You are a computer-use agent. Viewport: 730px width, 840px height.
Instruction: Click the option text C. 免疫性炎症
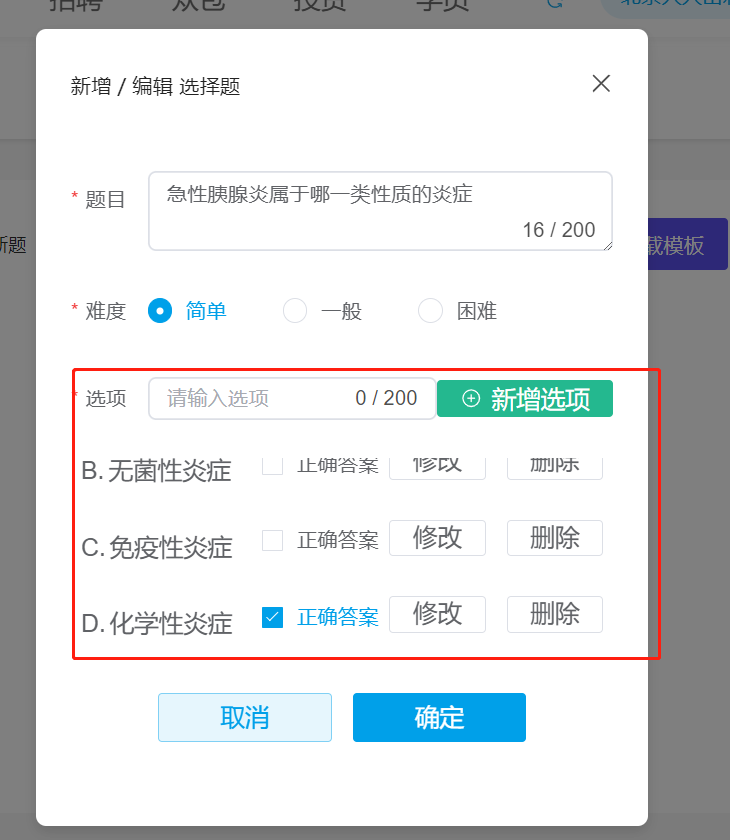(157, 548)
